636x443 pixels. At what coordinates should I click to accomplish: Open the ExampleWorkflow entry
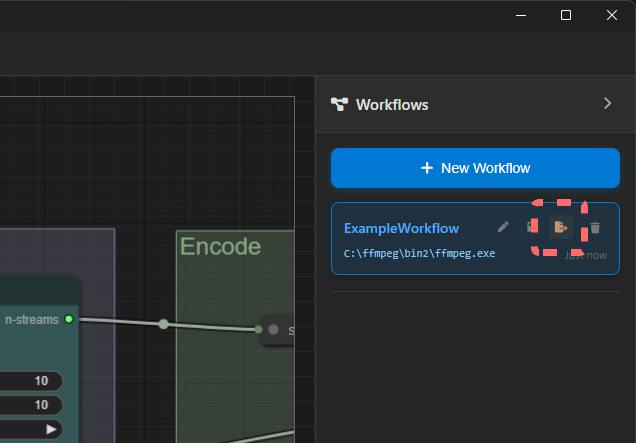coord(475,239)
